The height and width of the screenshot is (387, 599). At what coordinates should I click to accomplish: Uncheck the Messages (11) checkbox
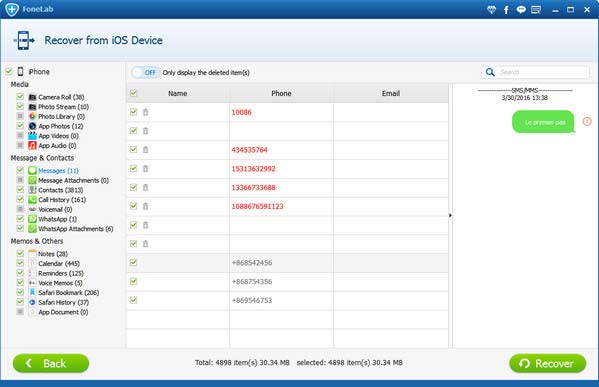(20, 170)
